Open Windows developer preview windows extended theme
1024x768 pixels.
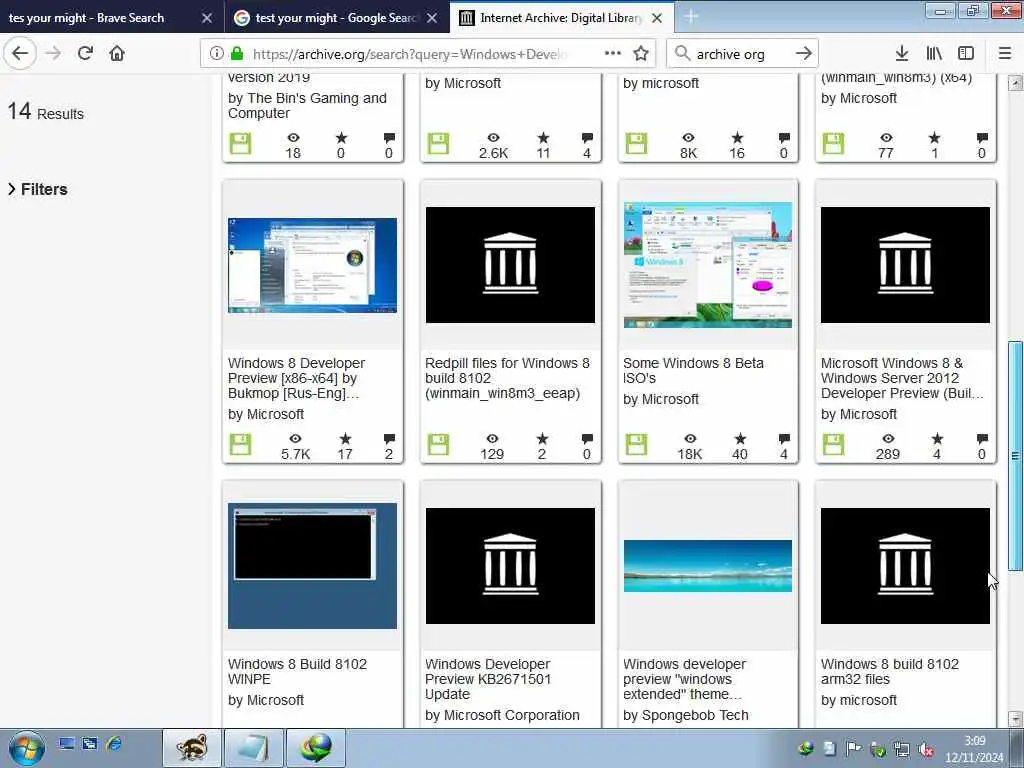pyautogui.click(x=684, y=679)
